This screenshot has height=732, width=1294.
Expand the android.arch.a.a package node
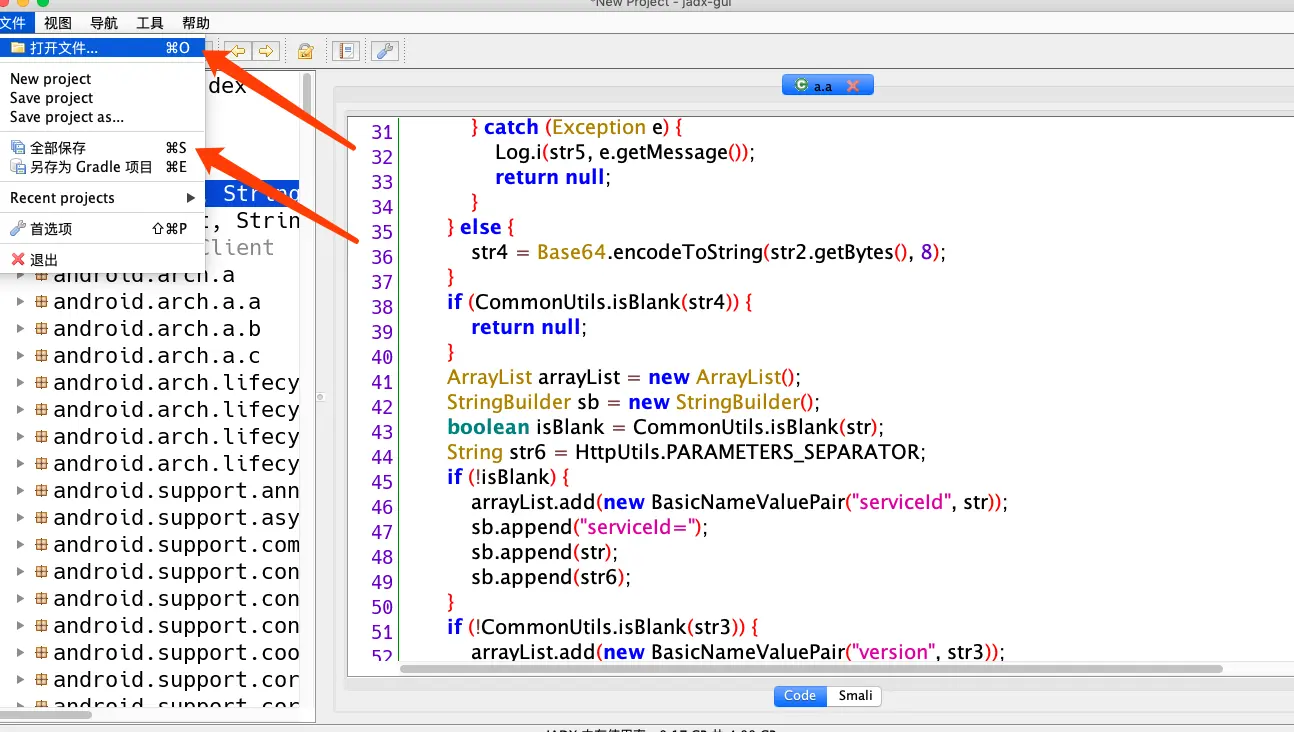coord(20,302)
